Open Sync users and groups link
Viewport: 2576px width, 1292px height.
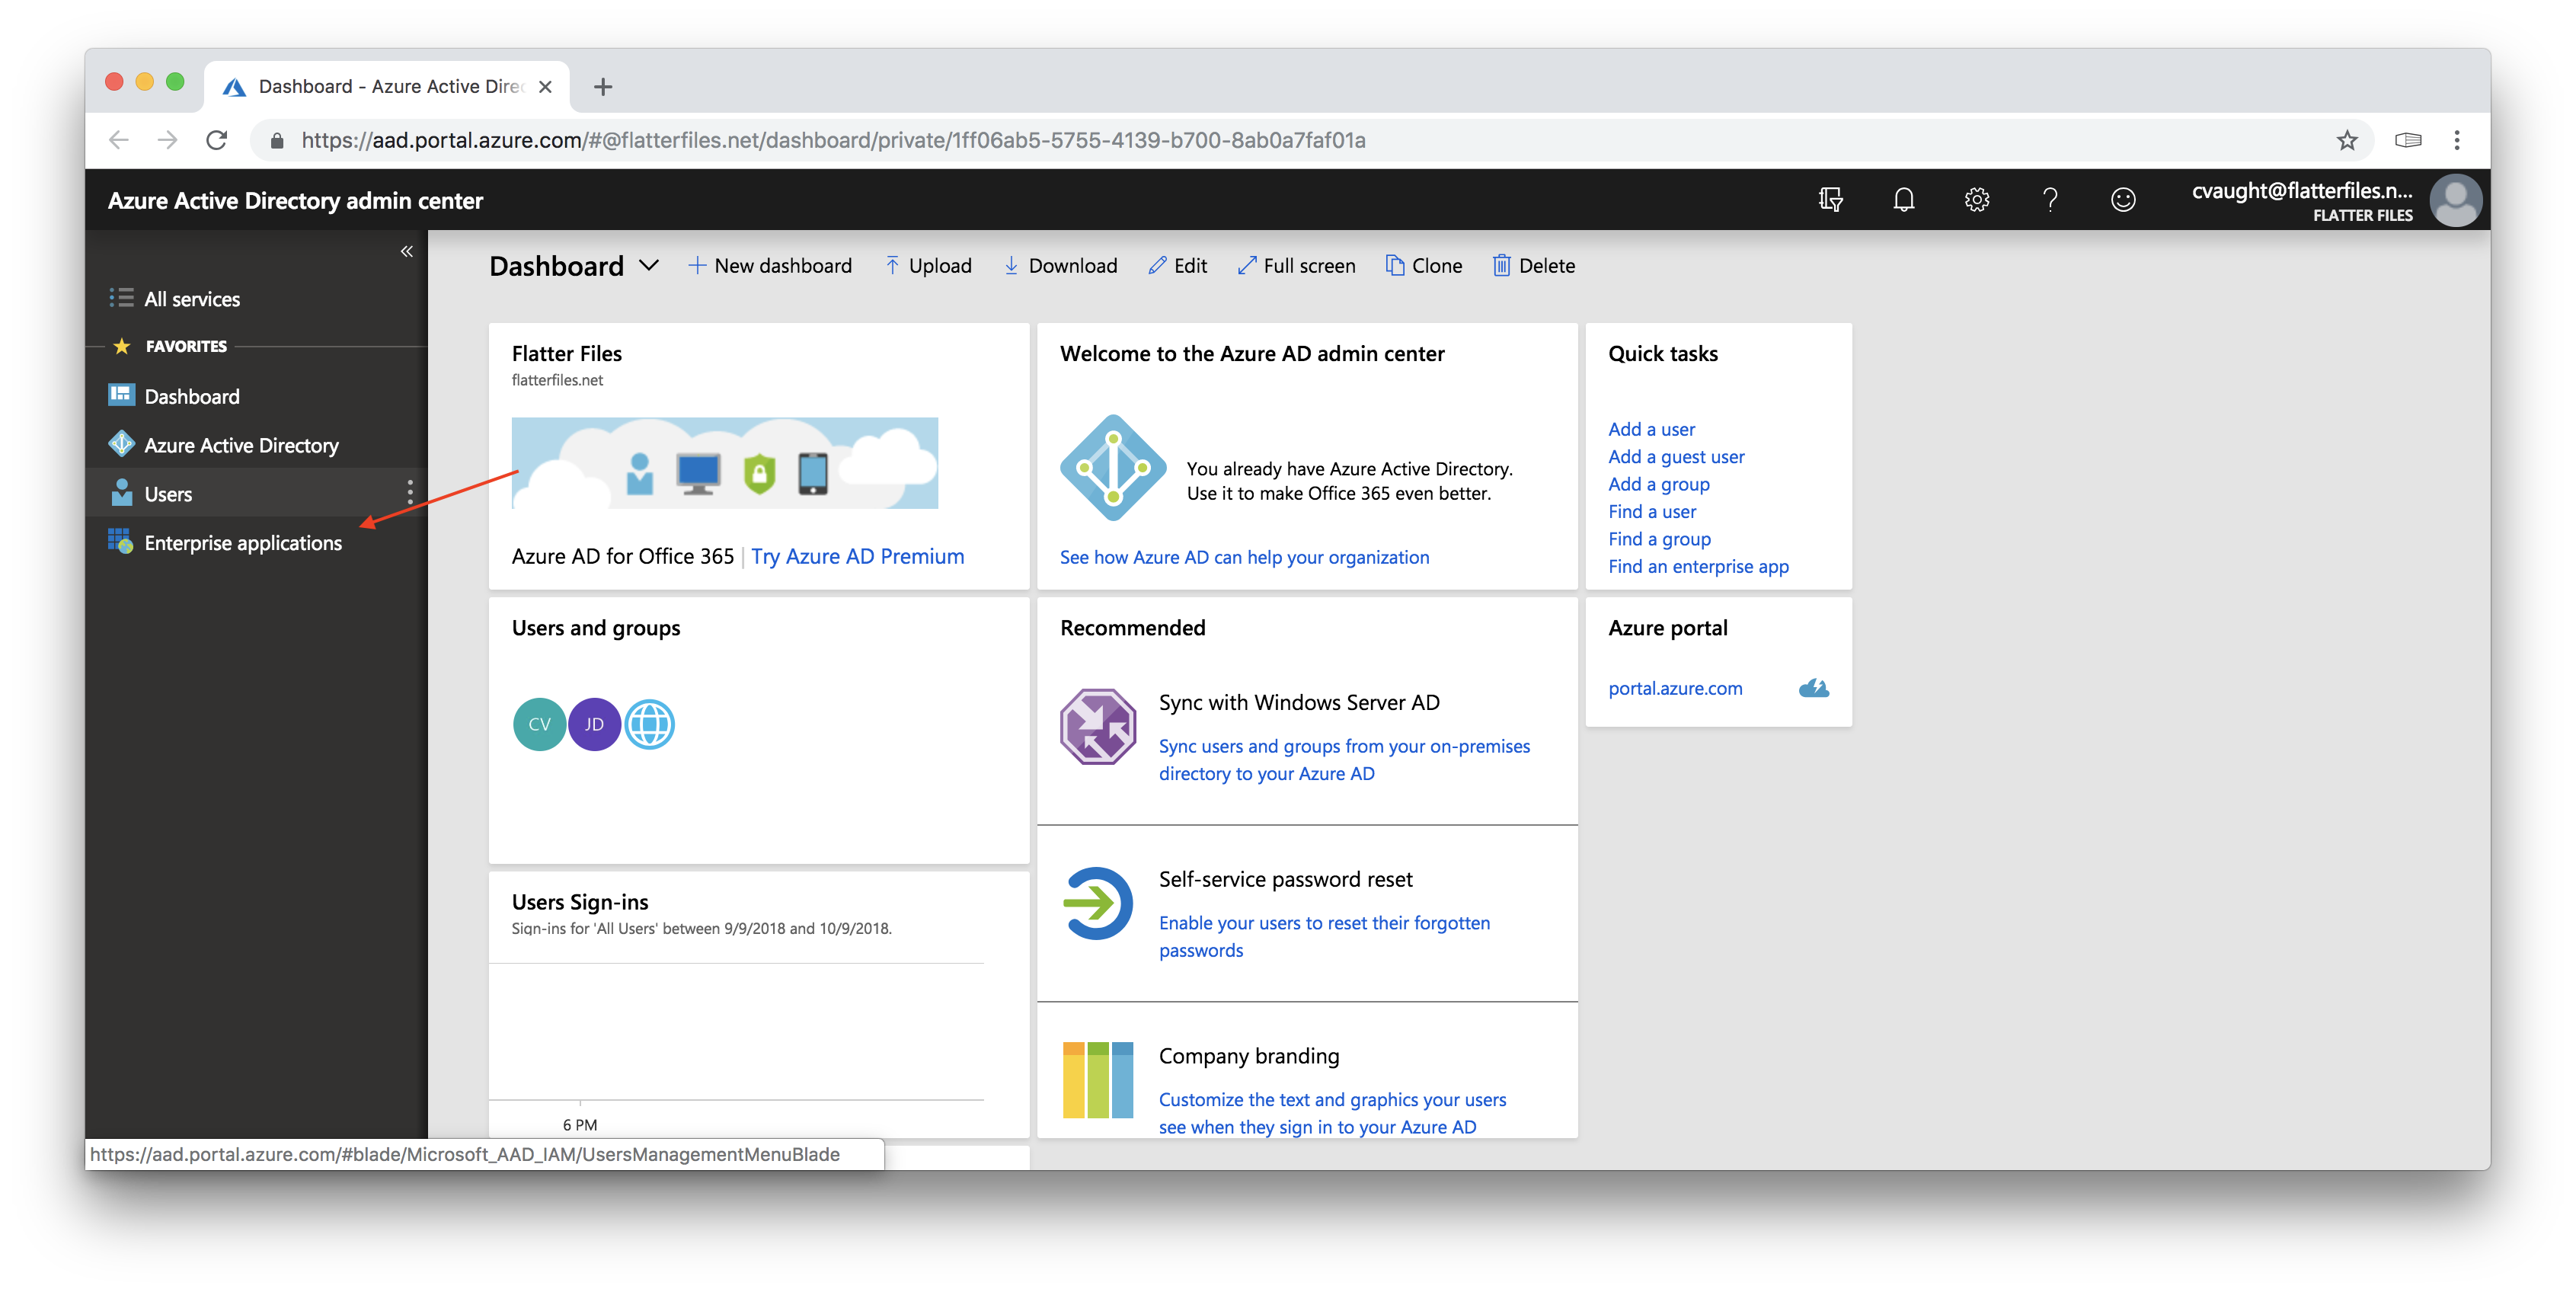1344,760
